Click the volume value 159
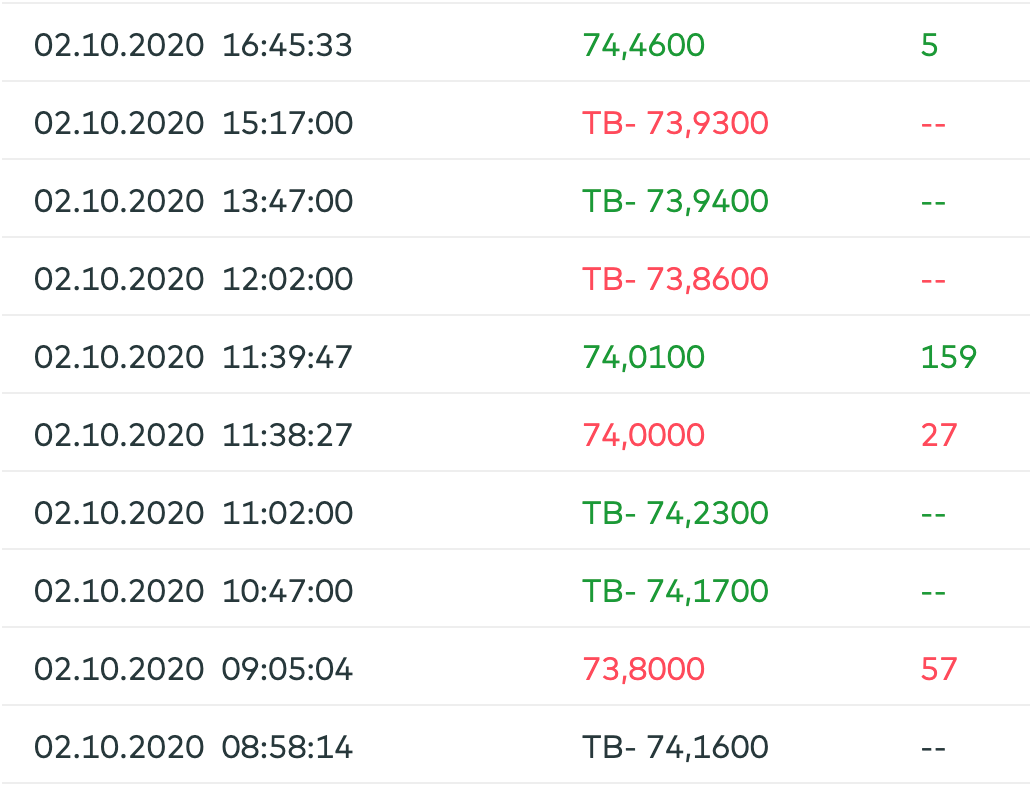 click(x=948, y=357)
